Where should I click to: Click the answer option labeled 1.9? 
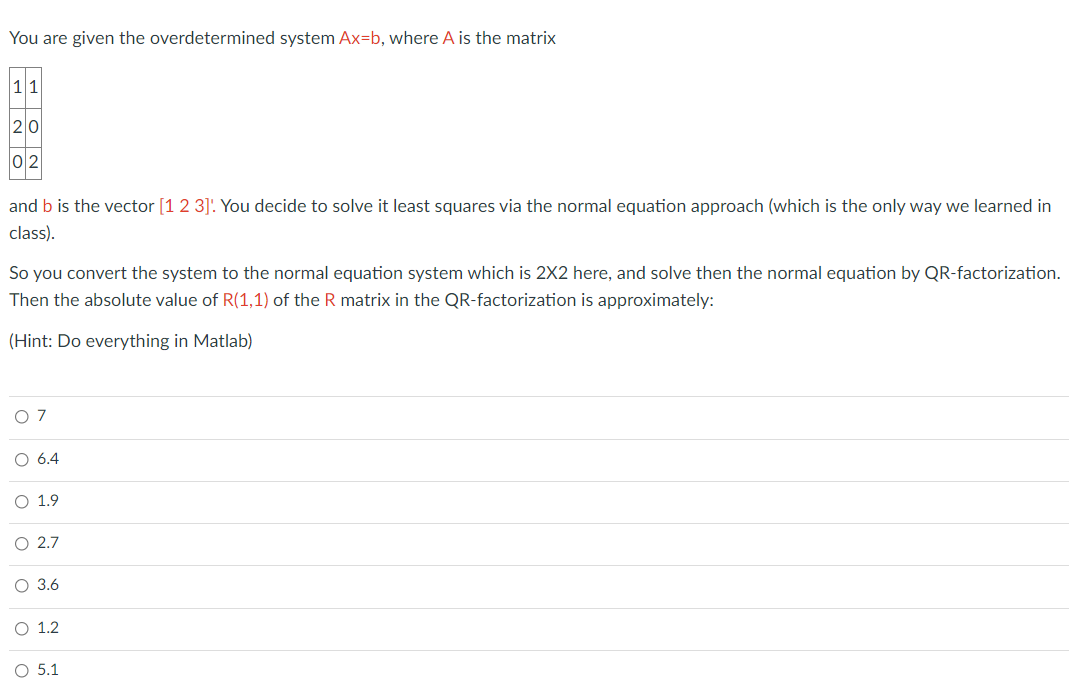(44, 501)
